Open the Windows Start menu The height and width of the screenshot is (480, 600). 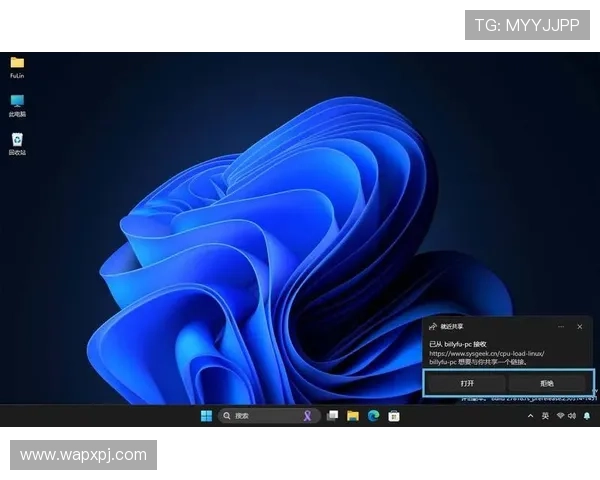(206, 416)
